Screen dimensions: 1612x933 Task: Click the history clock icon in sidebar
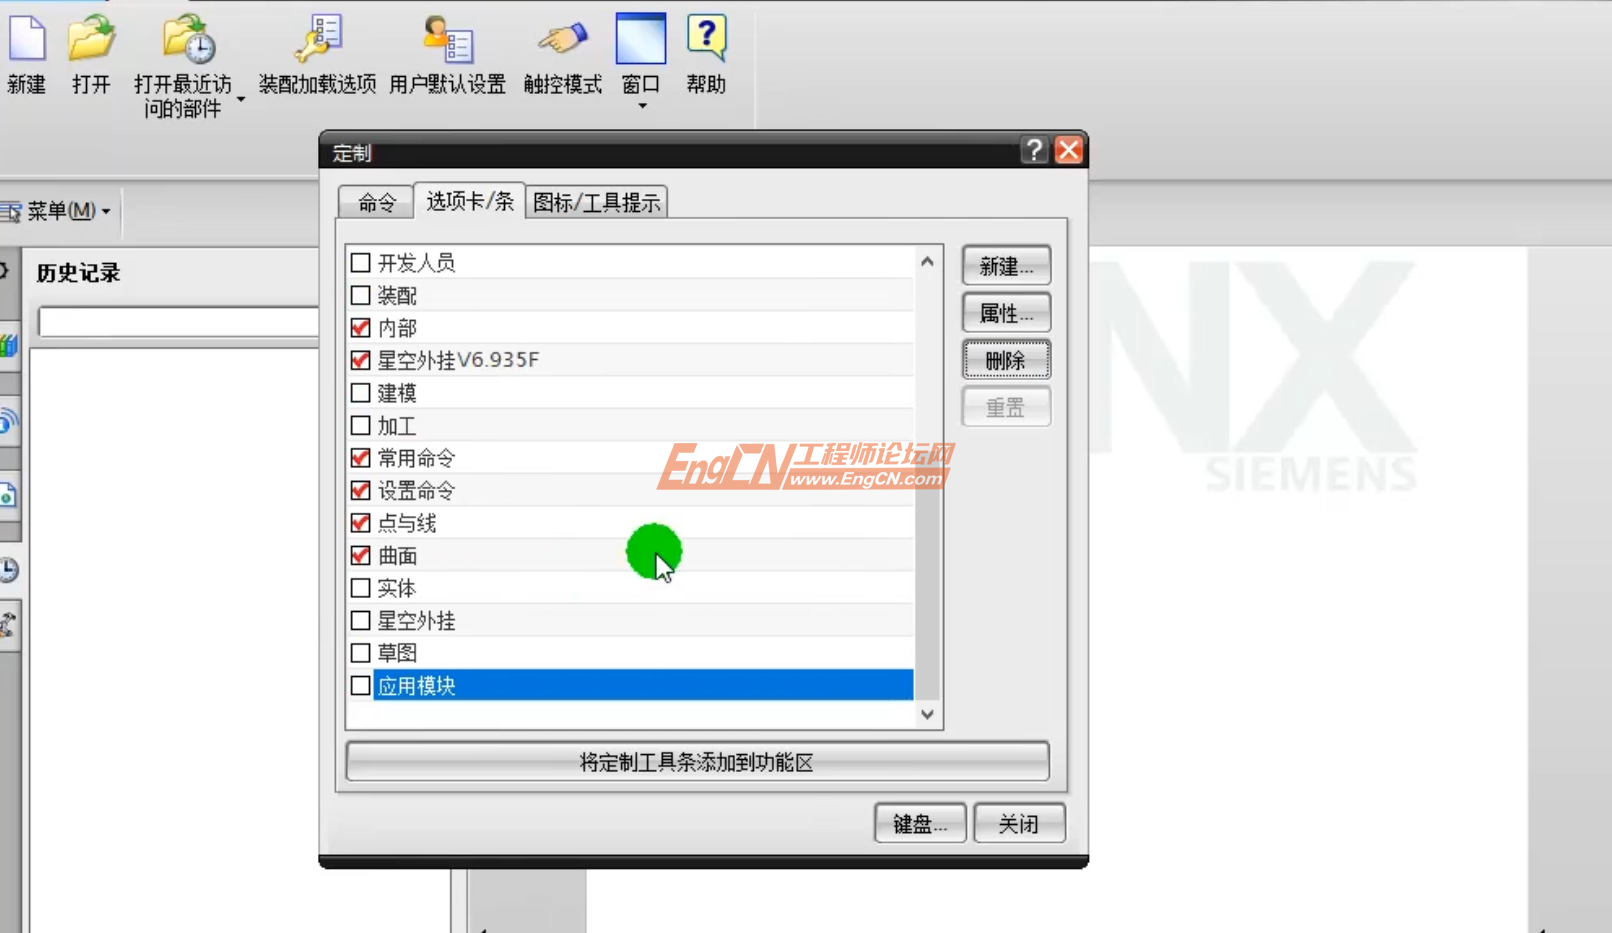click(x=9, y=571)
